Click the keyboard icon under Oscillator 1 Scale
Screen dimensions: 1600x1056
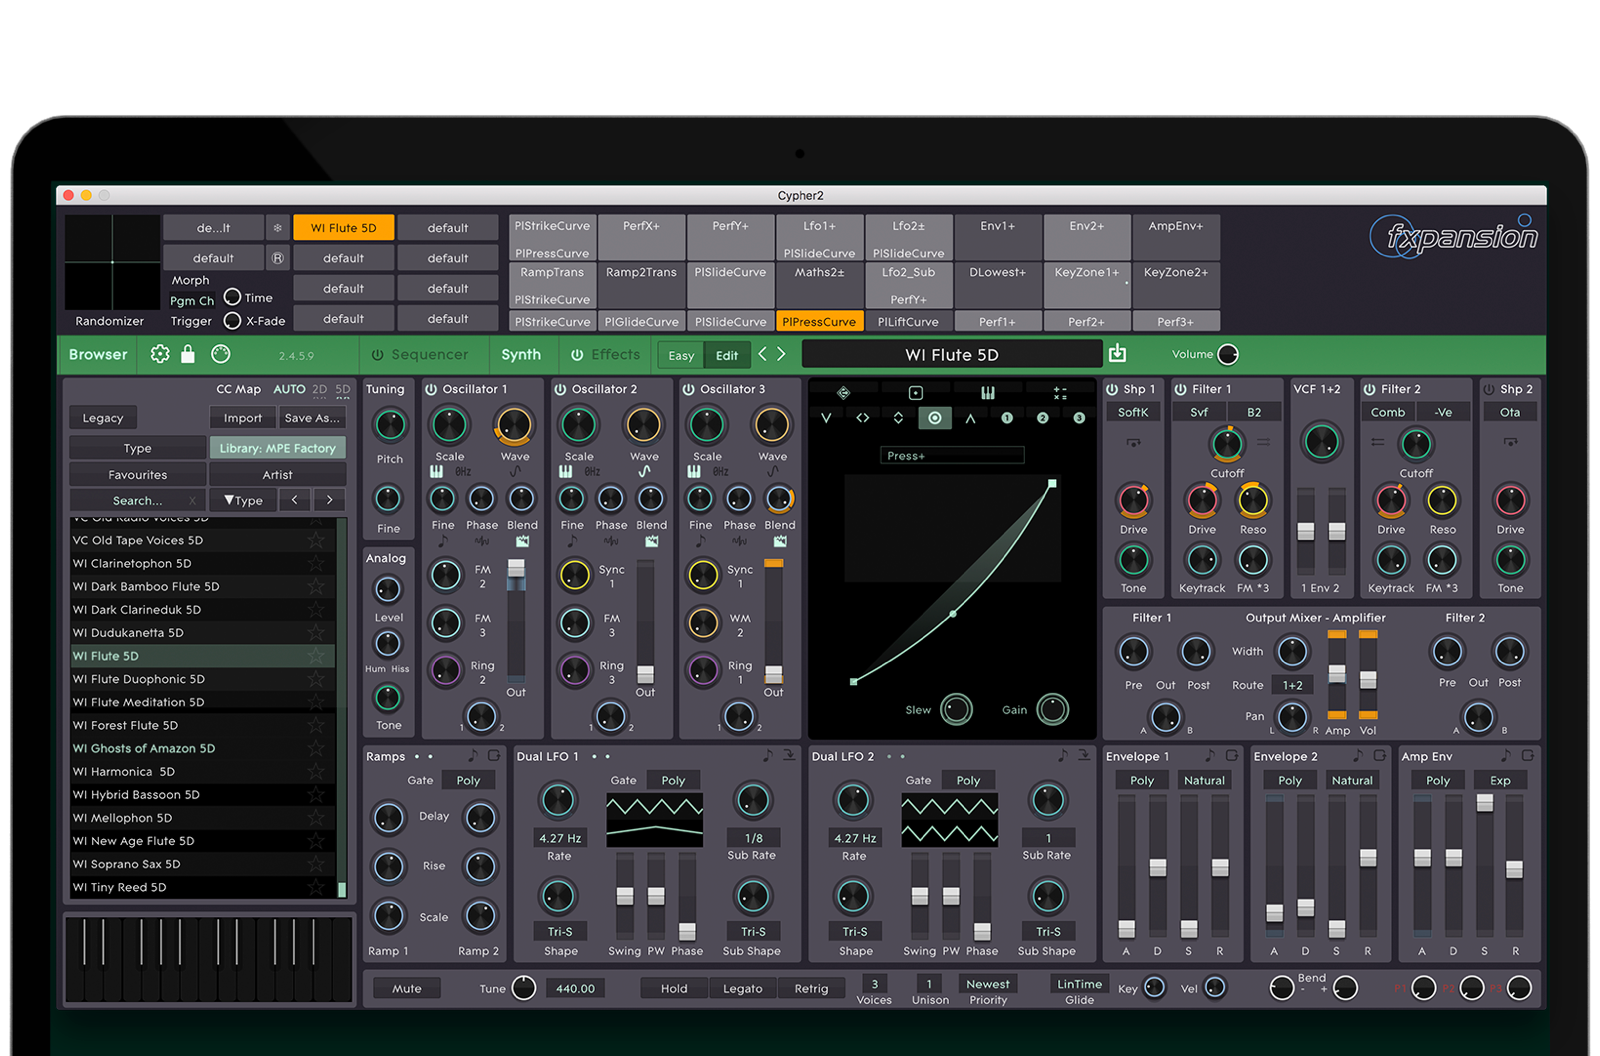437,471
